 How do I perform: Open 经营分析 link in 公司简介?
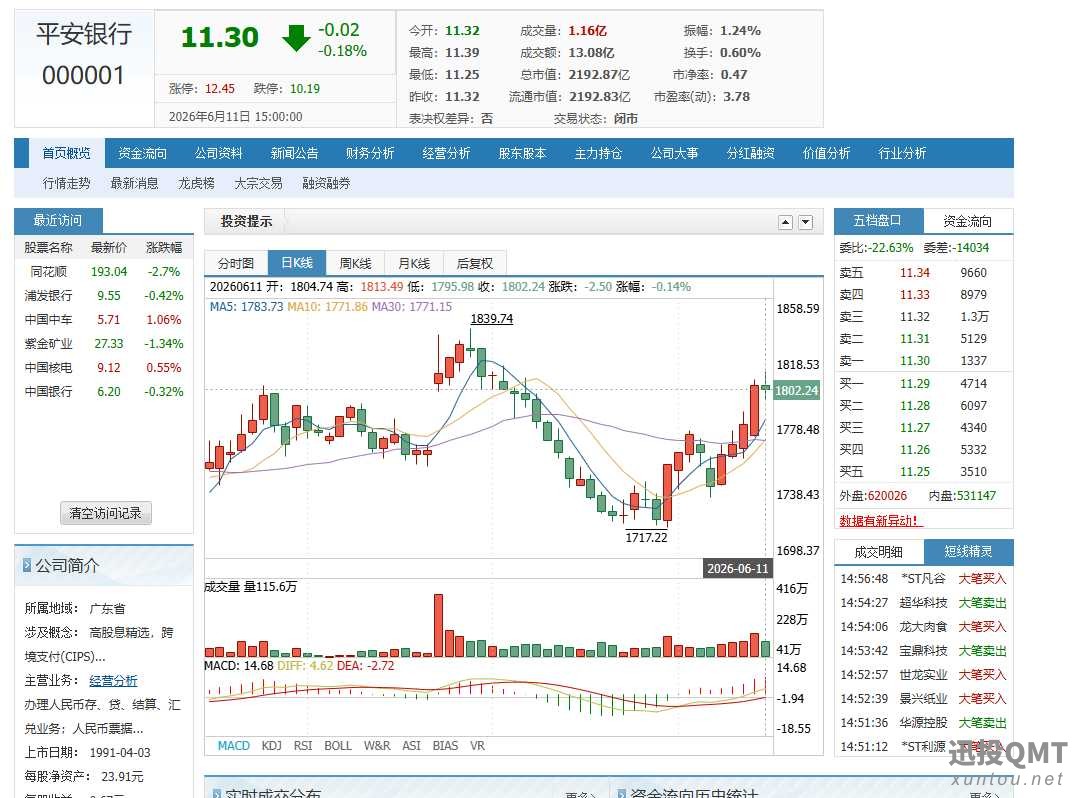coord(113,680)
